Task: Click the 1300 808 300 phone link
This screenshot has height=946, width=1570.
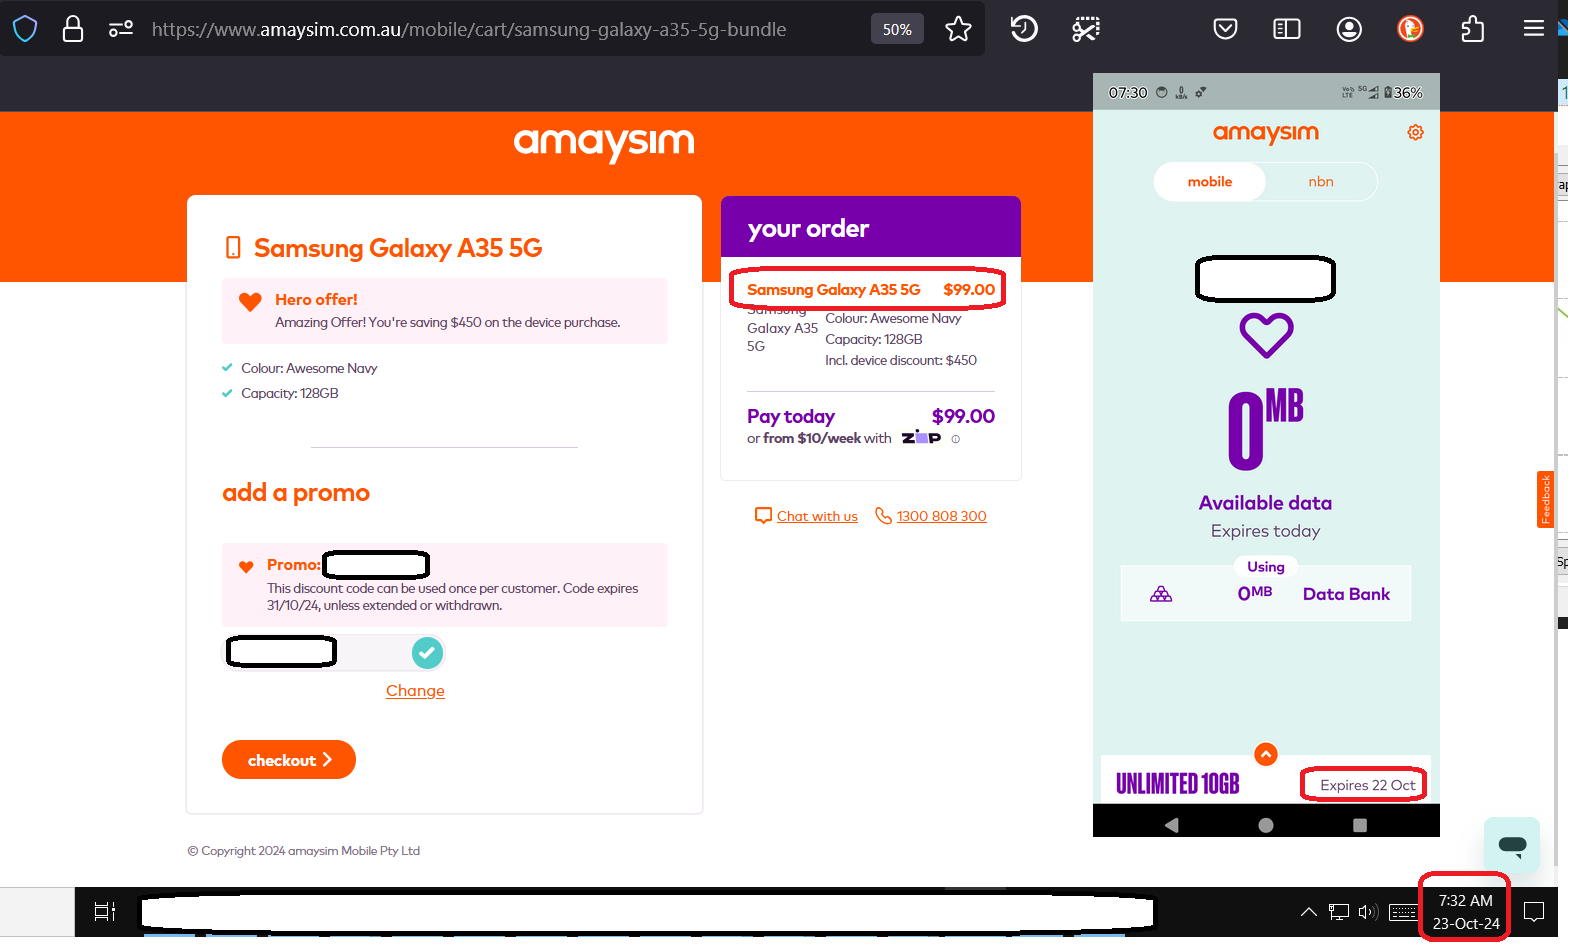Action: coord(941,516)
